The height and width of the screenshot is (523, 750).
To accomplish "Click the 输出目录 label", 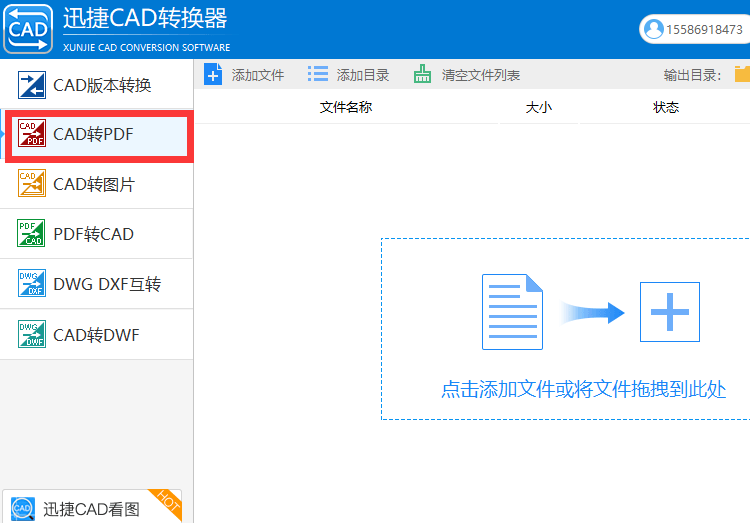I will [692, 75].
